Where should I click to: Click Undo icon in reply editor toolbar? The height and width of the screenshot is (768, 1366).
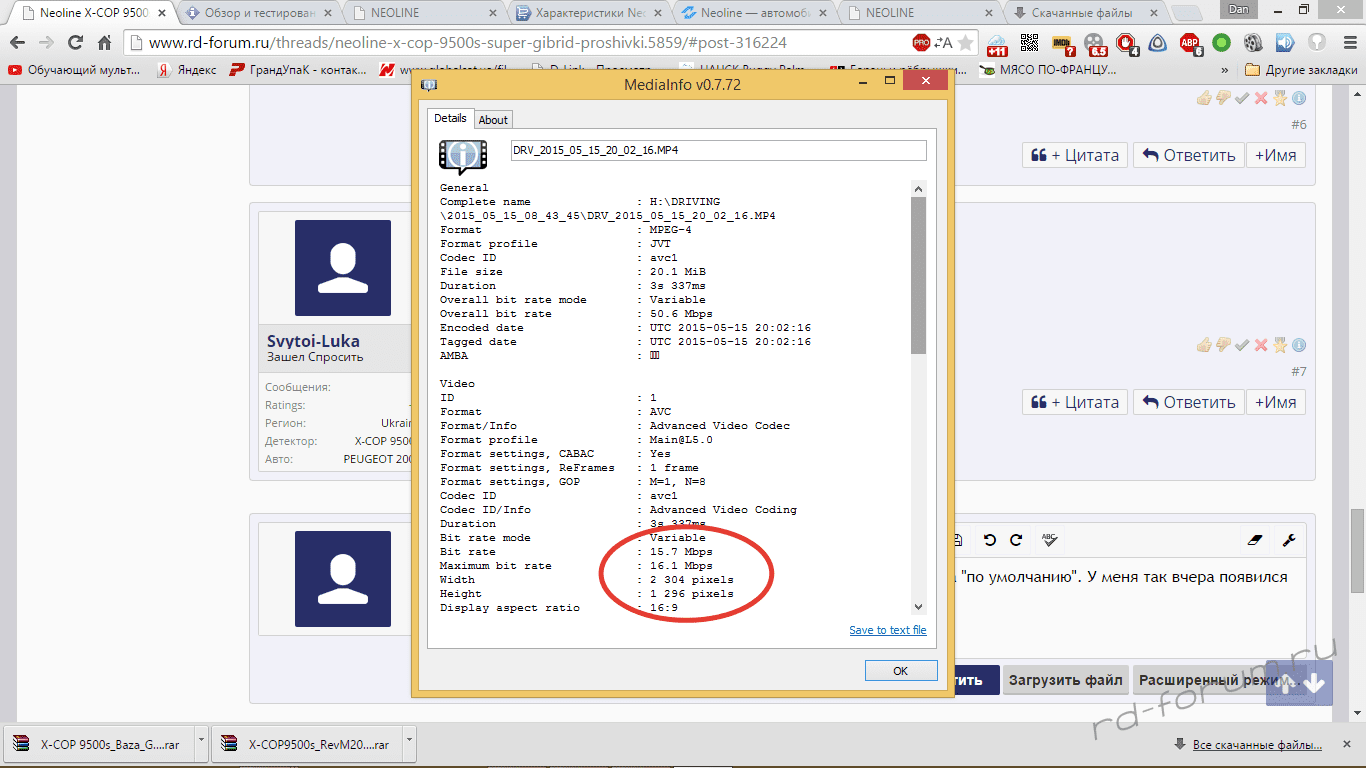(x=990, y=540)
